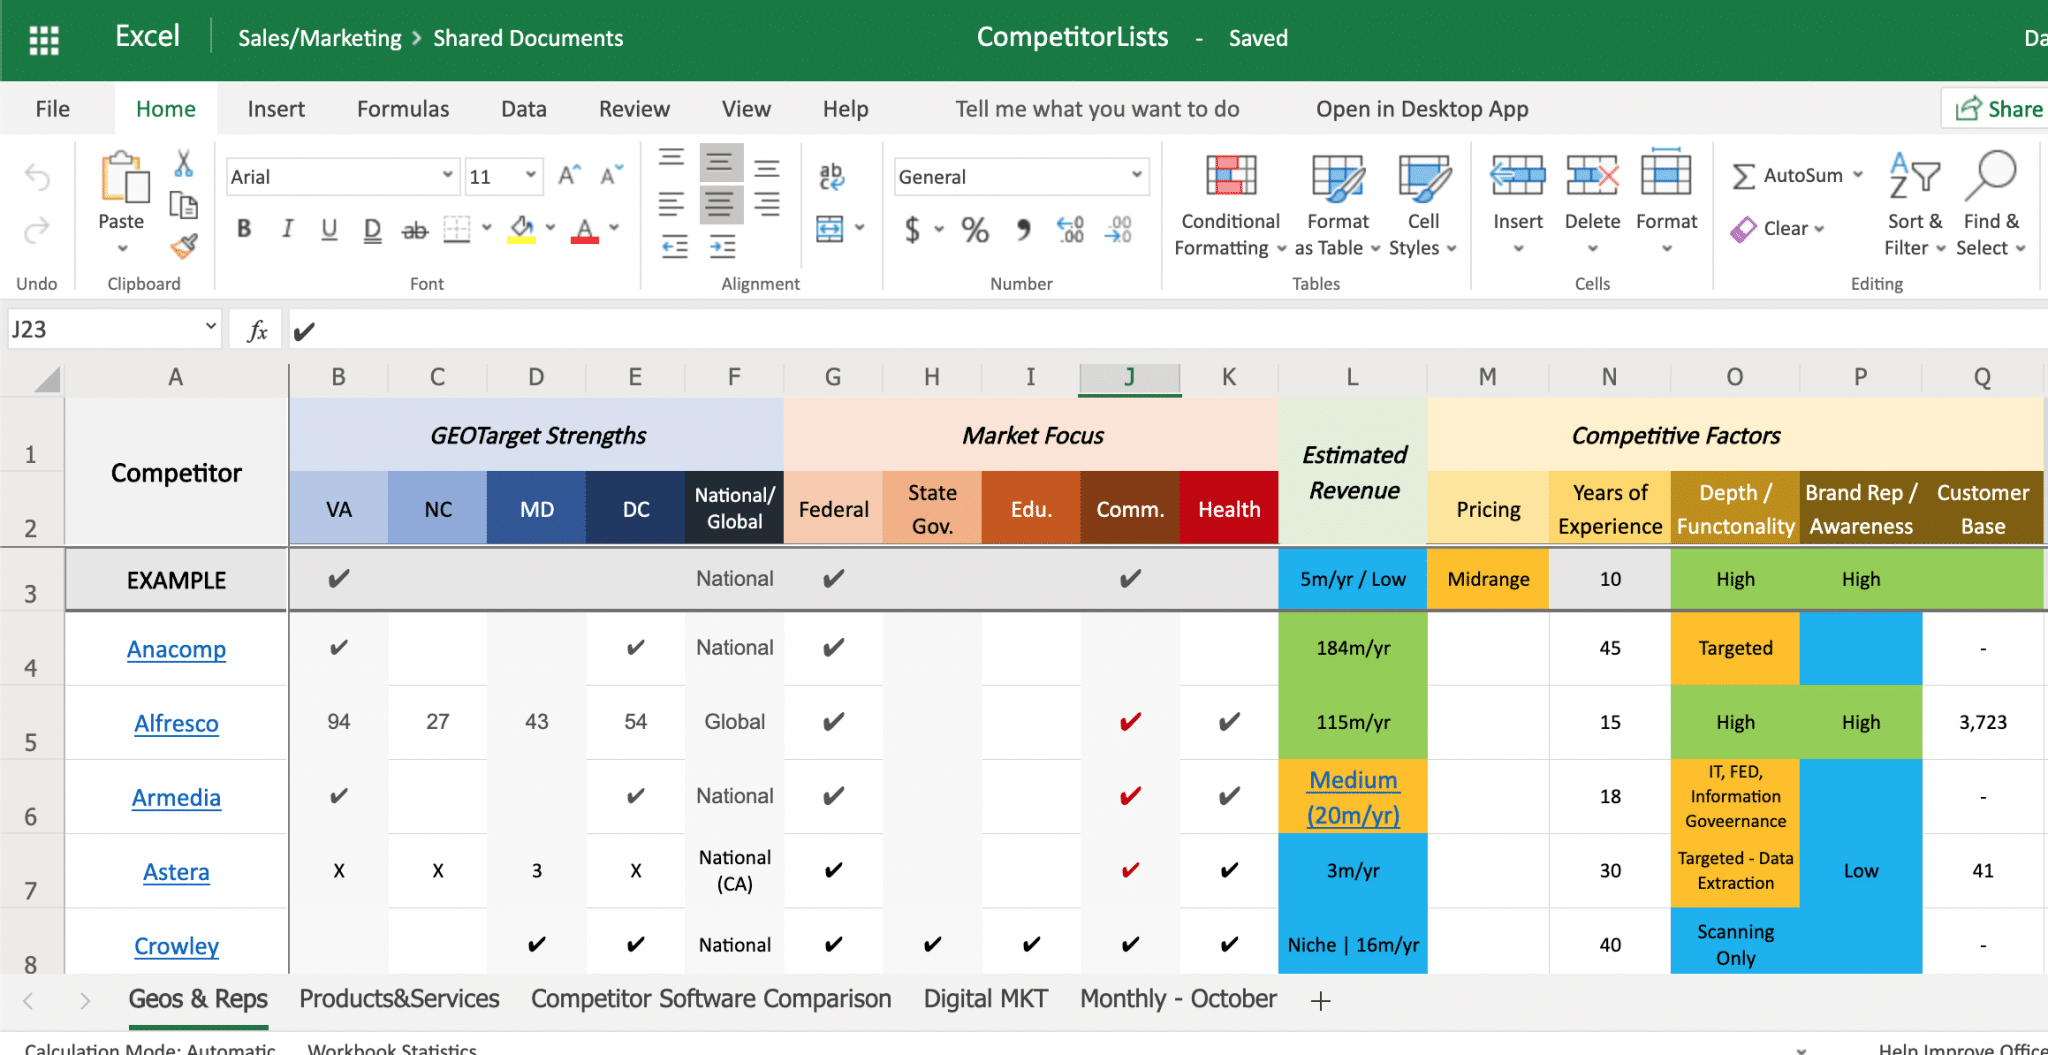Click the increase indent icon

[x=722, y=246]
